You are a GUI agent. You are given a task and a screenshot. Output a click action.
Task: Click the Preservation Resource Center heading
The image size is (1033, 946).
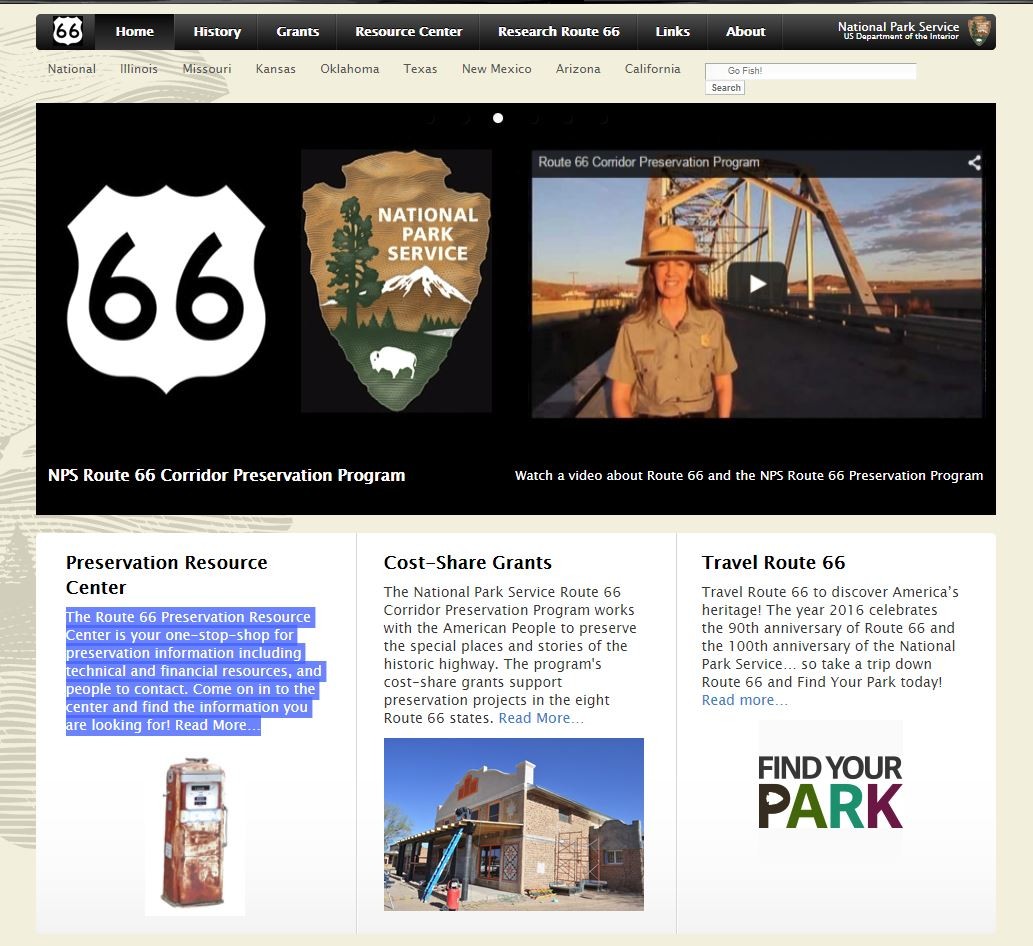(167, 574)
